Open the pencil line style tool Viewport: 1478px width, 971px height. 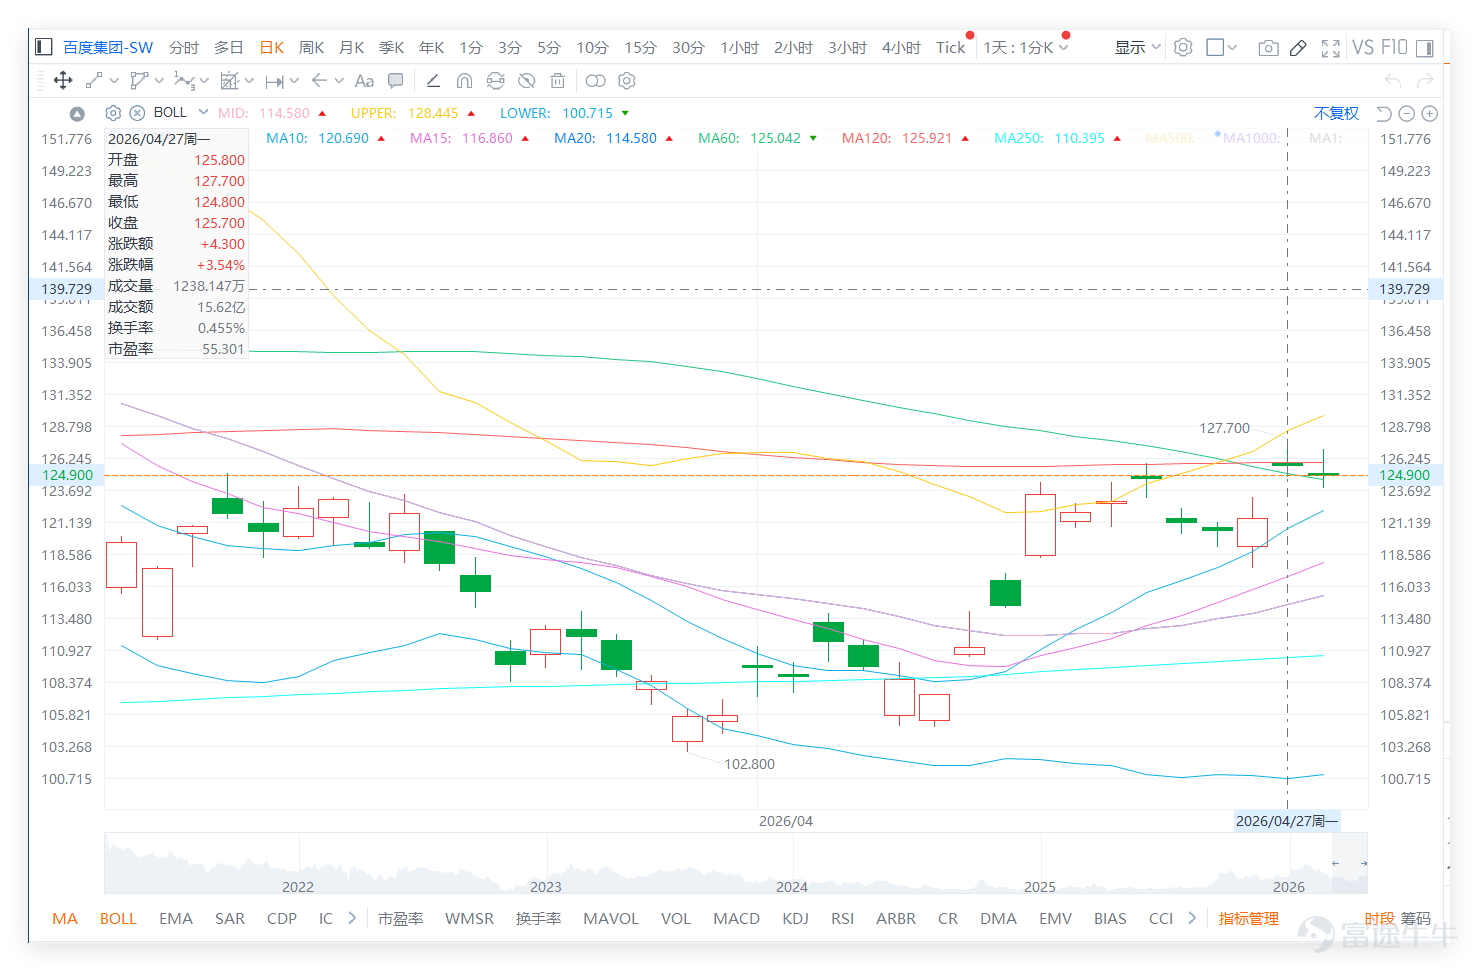pyautogui.click(x=433, y=81)
